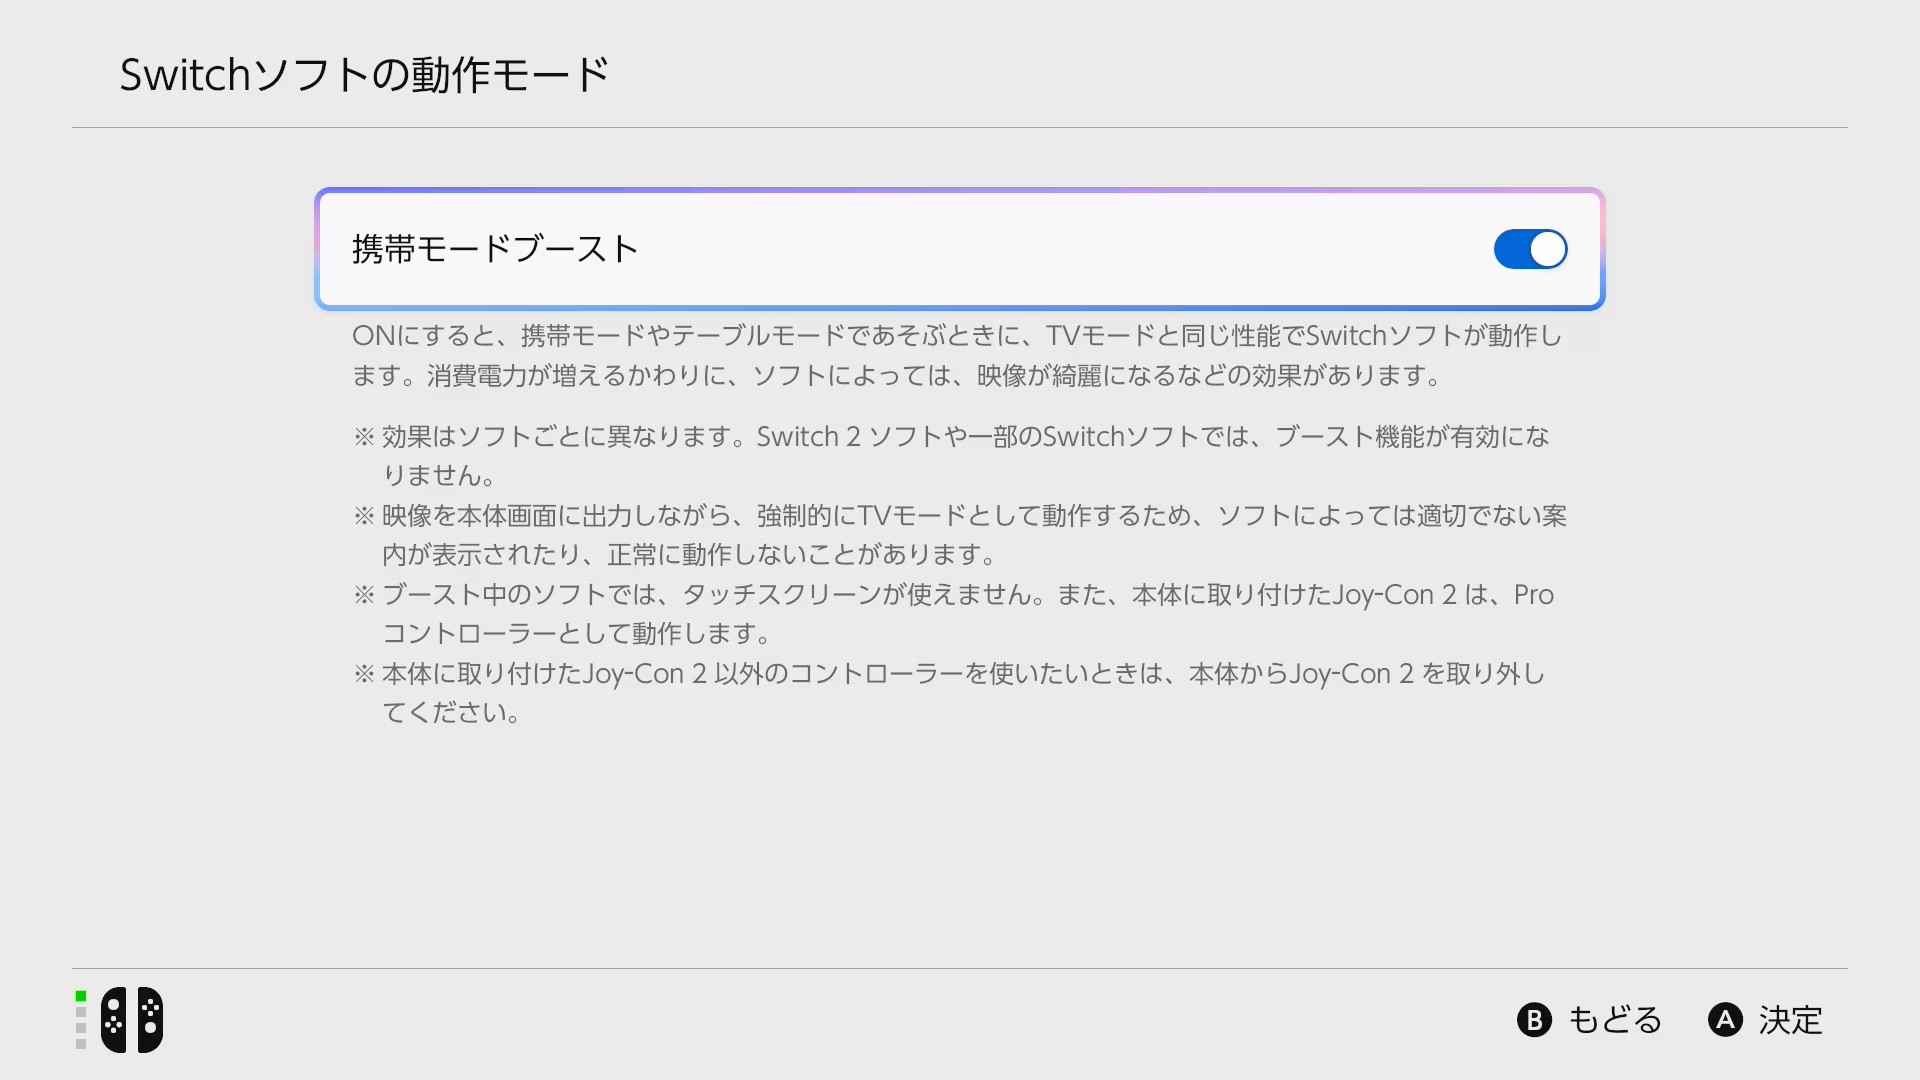Click the 携帯モードブースト label text
This screenshot has height=1080, width=1920.
click(x=495, y=249)
